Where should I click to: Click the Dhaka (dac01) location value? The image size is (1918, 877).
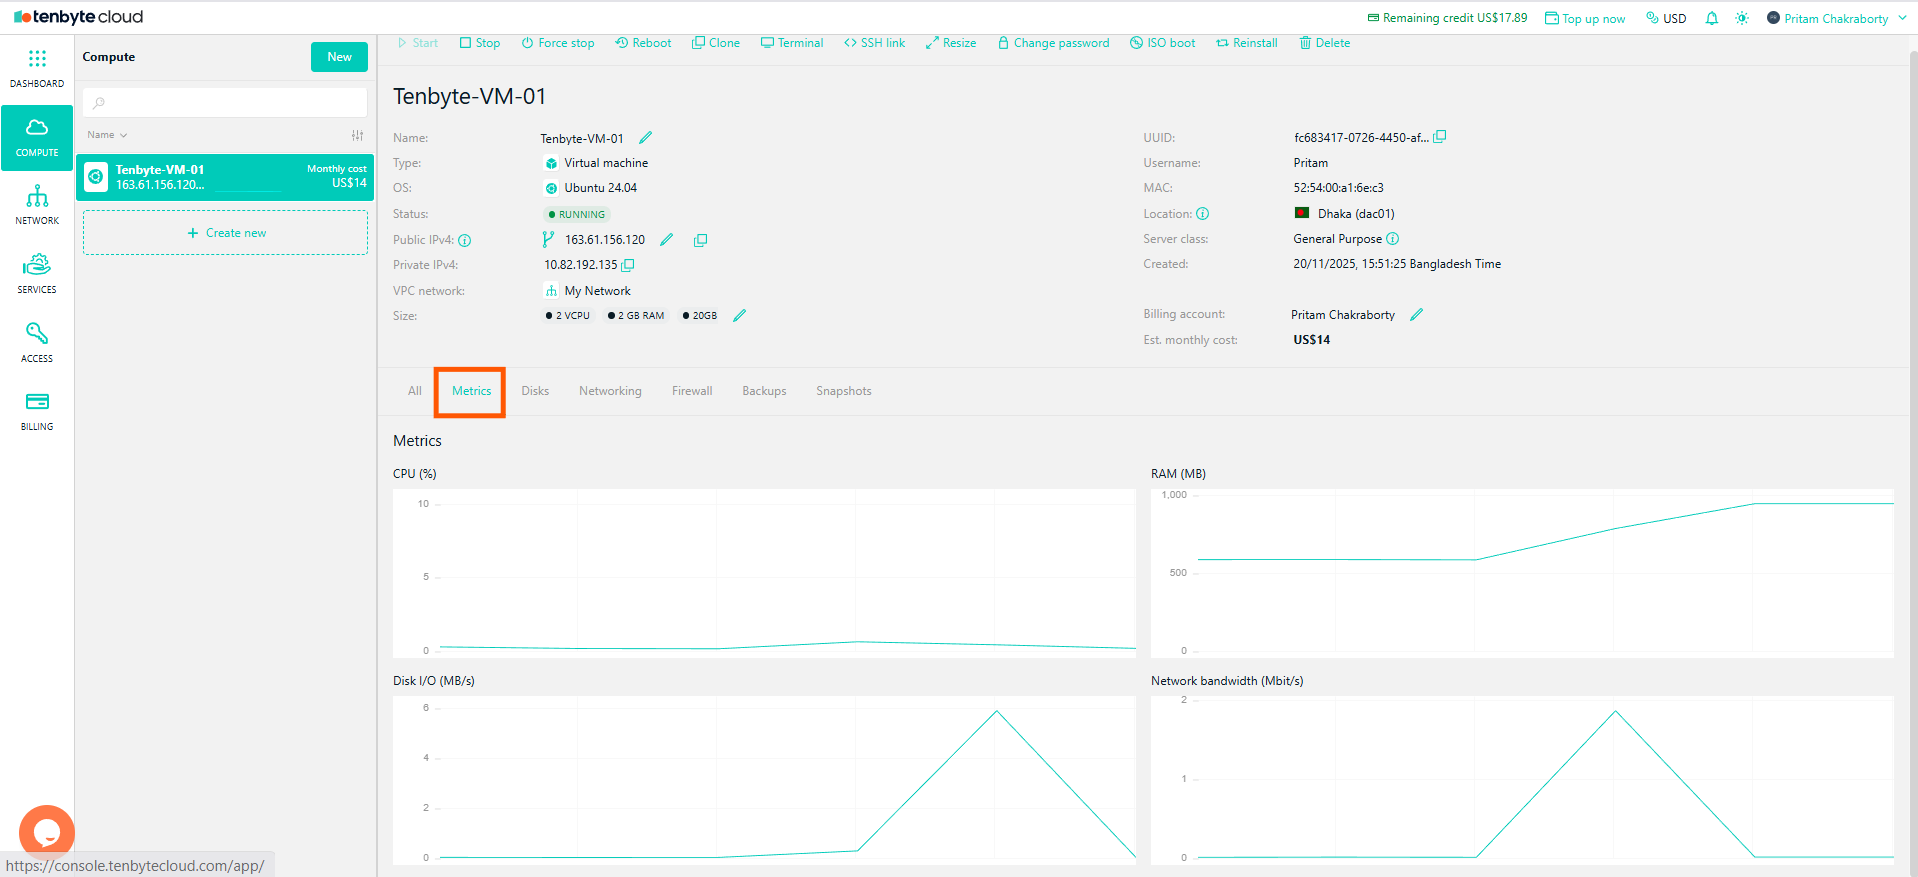coord(1356,214)
